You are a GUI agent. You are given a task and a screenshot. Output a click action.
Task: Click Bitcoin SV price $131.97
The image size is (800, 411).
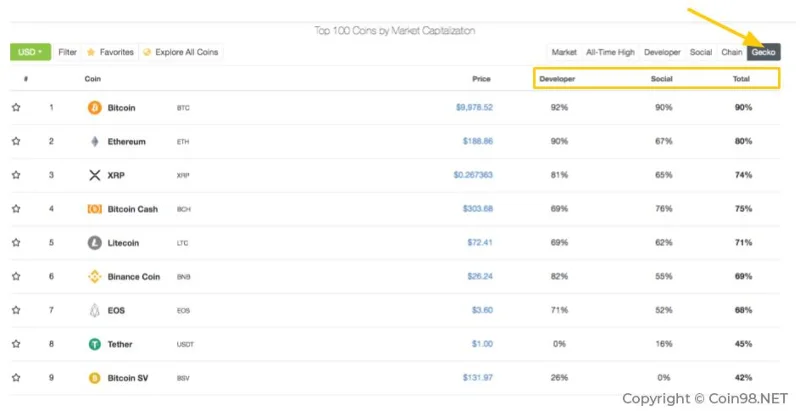pos(478,378)
